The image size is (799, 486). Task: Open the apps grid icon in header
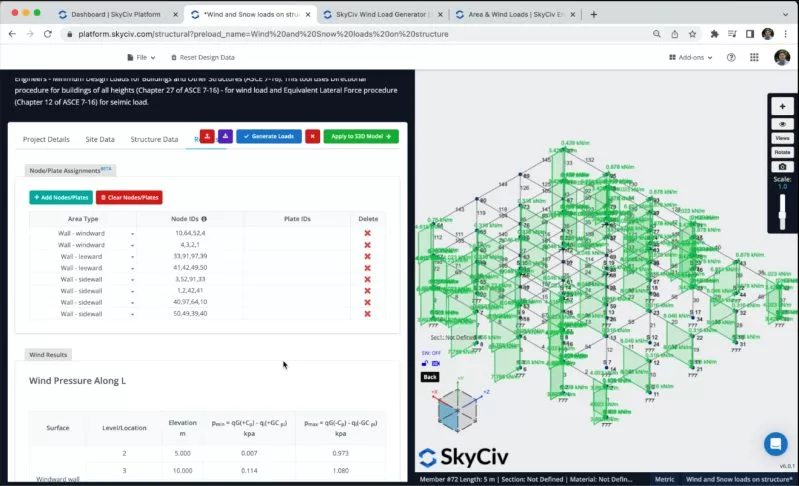pos(754,58)
